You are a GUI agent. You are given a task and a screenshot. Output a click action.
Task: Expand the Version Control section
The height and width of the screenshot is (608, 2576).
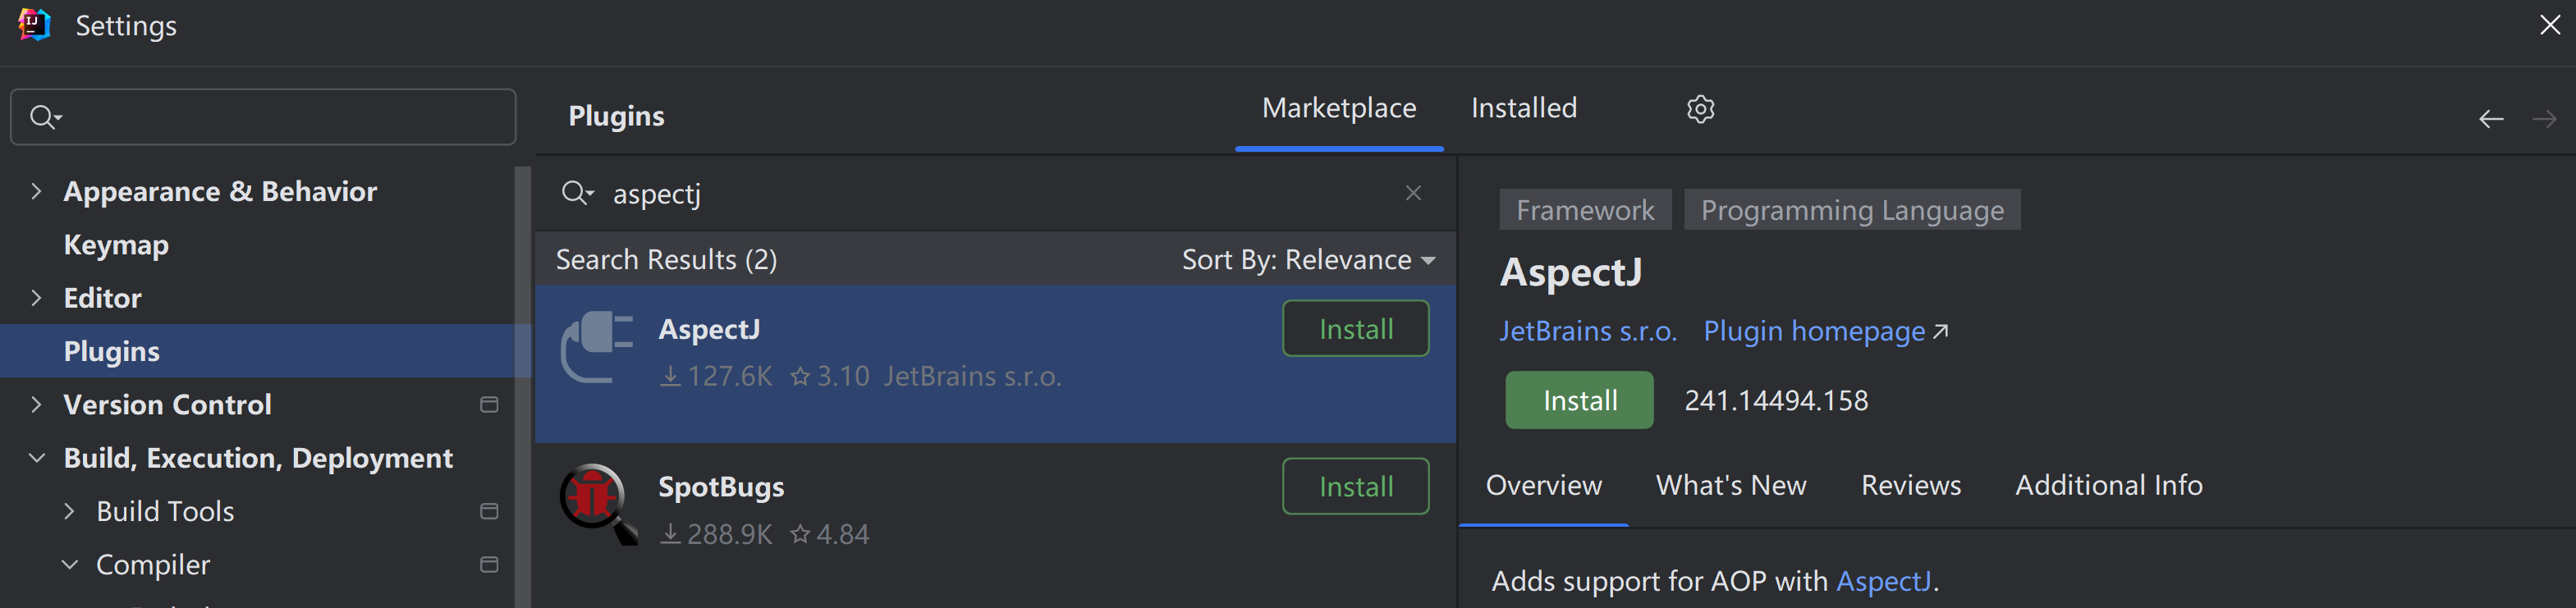36,405
